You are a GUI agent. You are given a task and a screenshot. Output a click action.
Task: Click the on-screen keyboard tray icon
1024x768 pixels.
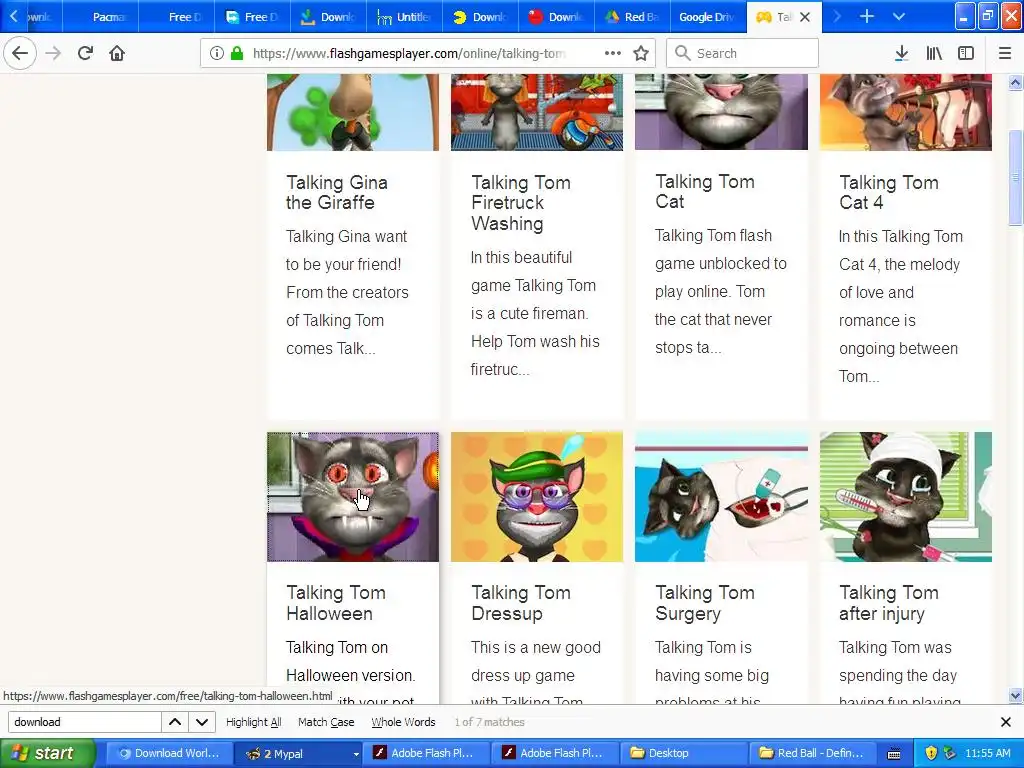(x=894, y=754)
